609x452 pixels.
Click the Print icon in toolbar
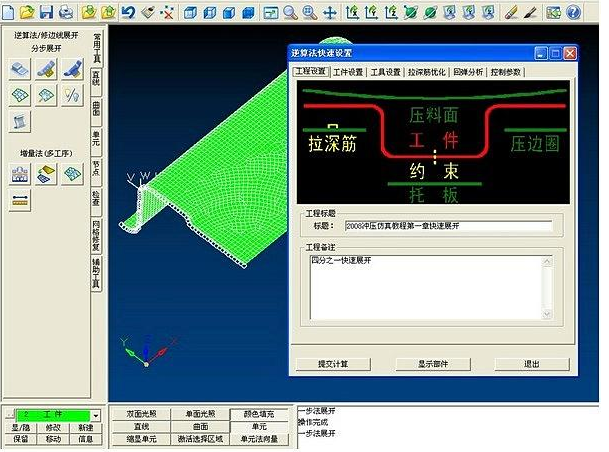point(66,12)
